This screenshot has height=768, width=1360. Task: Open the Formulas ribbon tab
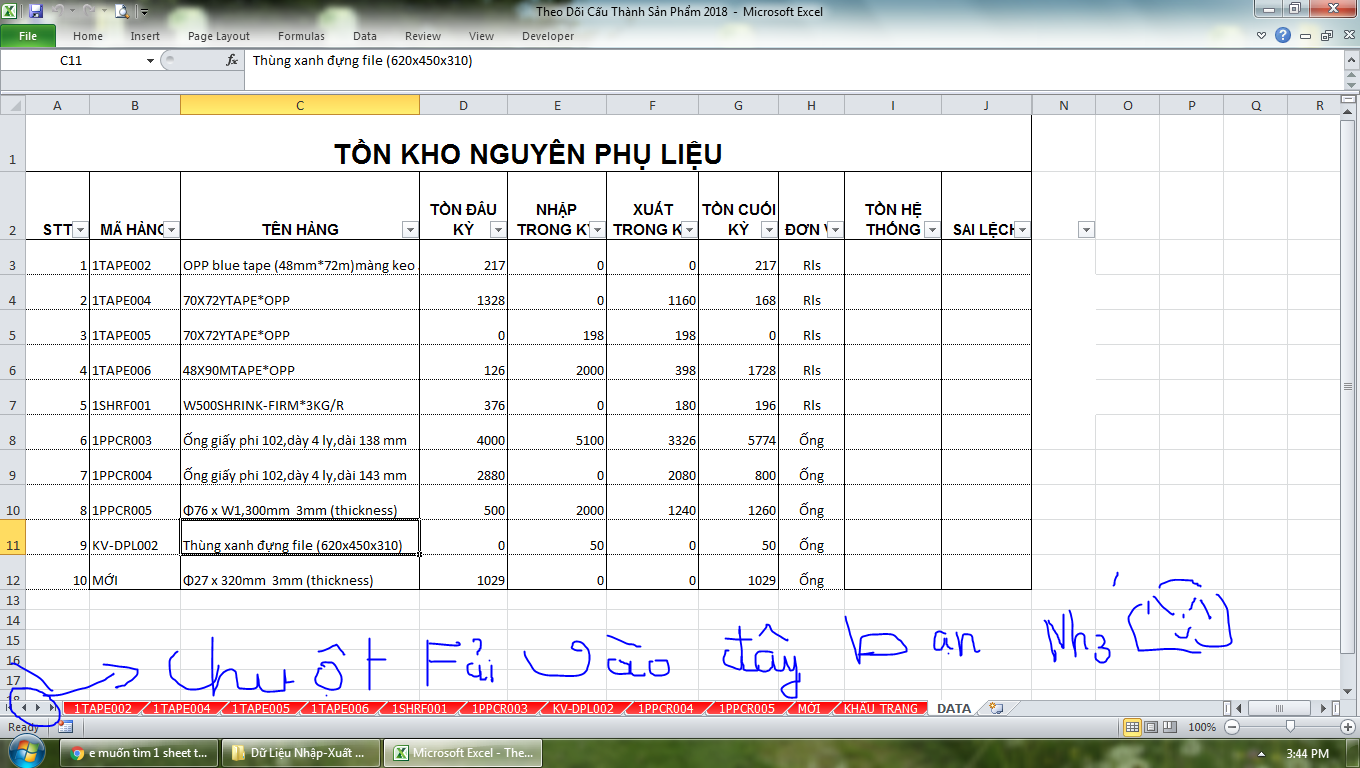[301, 36]
